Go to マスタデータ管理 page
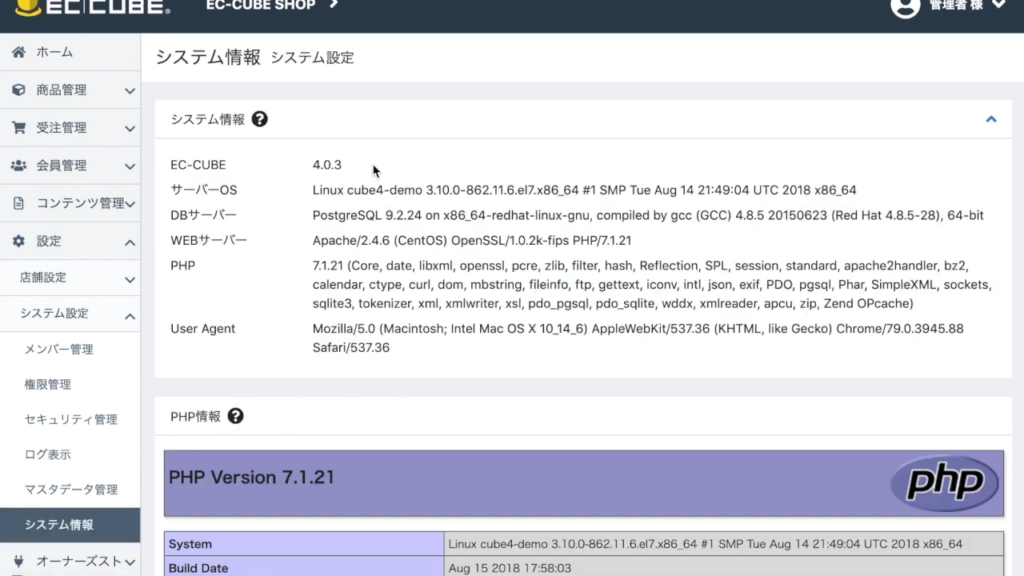 point(71,489)
